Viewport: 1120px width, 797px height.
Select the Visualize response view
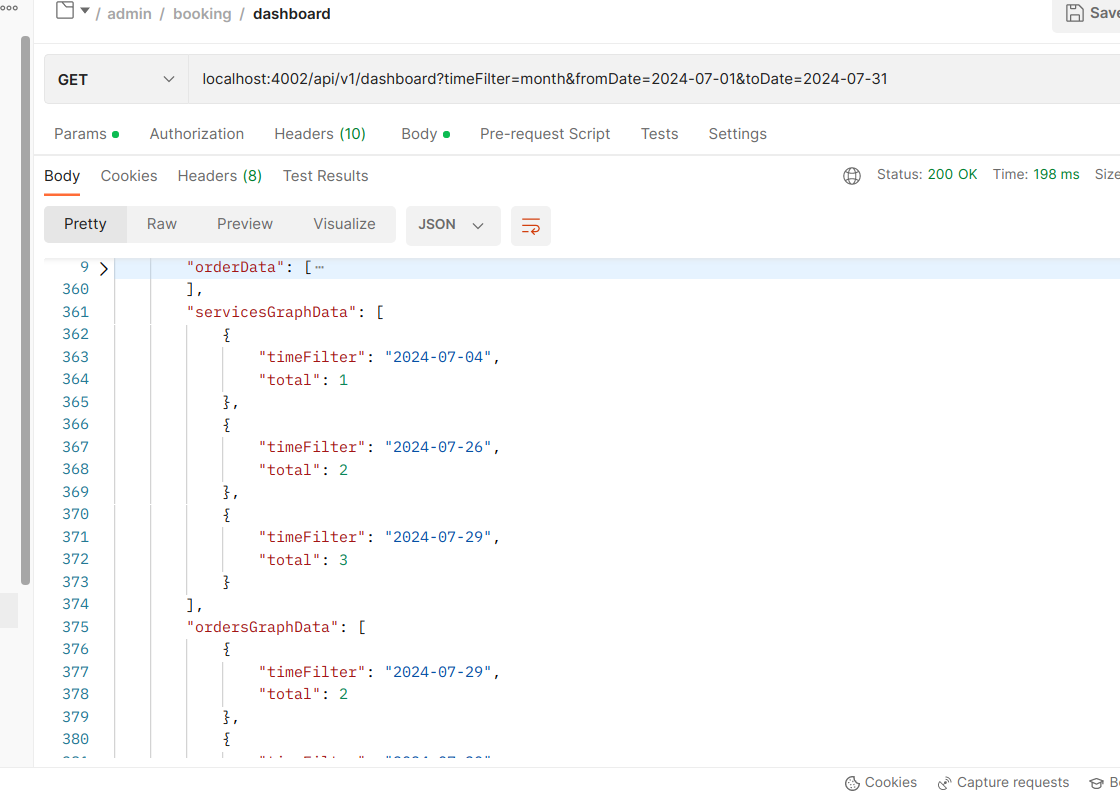pyautogui.click(x=344, y=224)
